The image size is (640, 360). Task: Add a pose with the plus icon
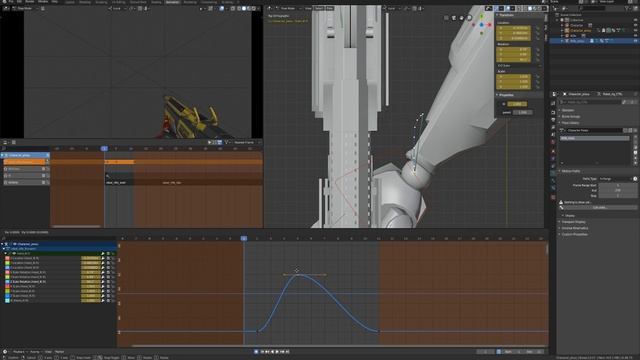coord(636,138)
